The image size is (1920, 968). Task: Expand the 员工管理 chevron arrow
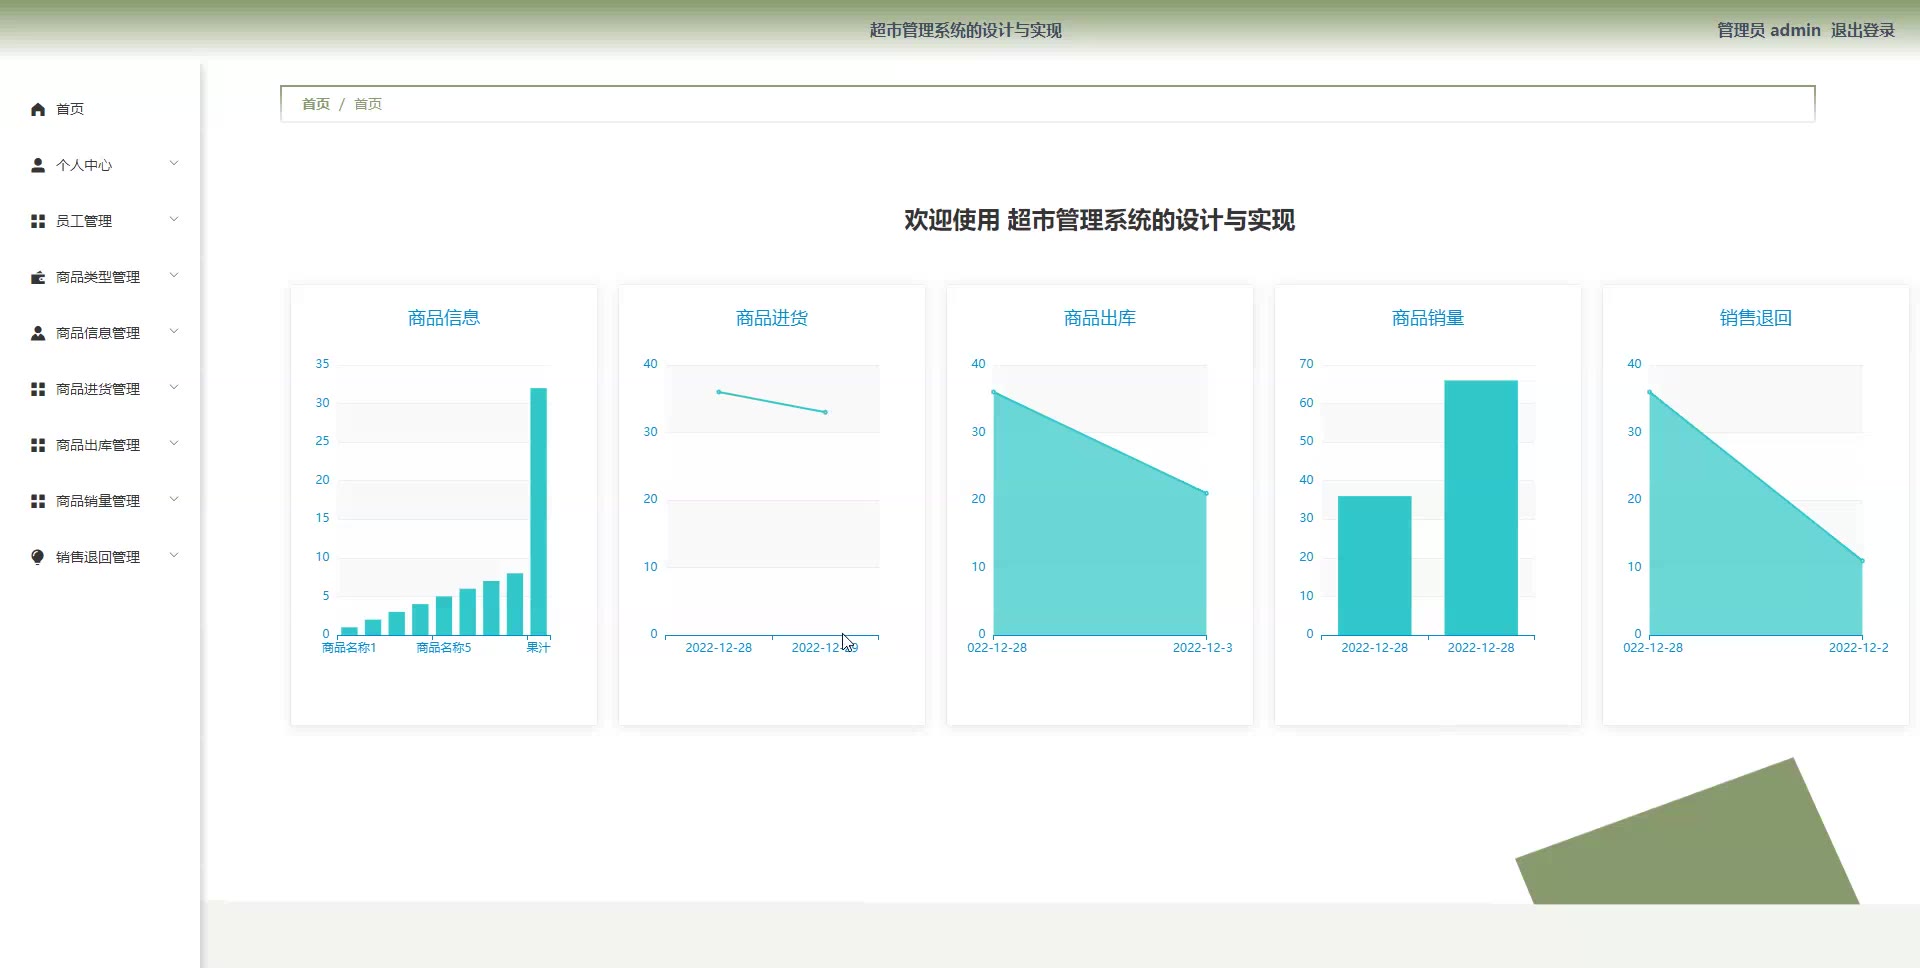[174, 220]
